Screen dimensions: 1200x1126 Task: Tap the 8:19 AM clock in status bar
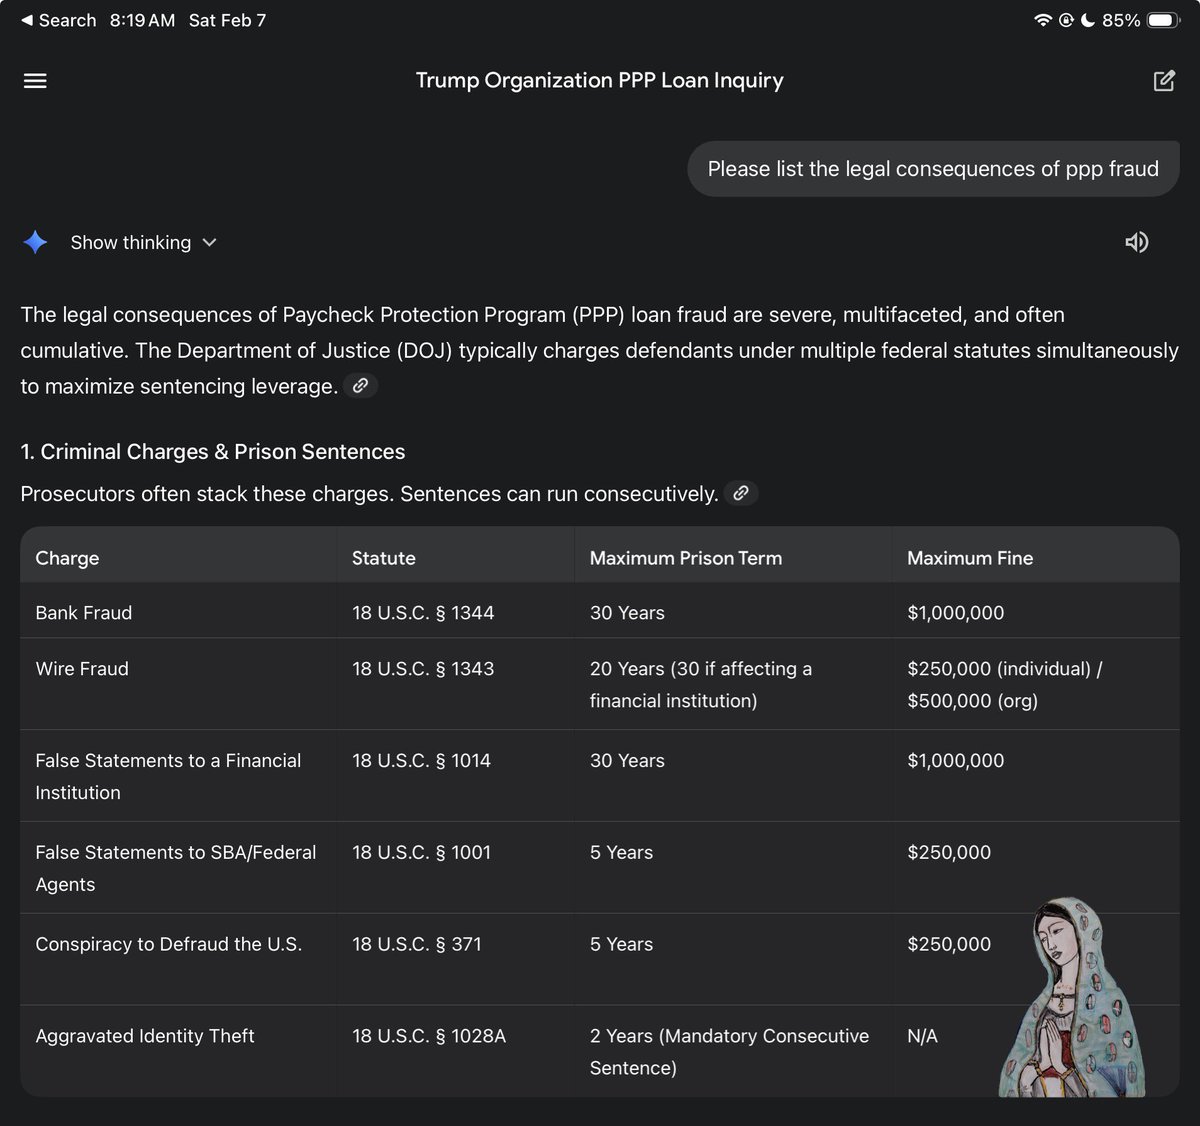coord(142,20)
